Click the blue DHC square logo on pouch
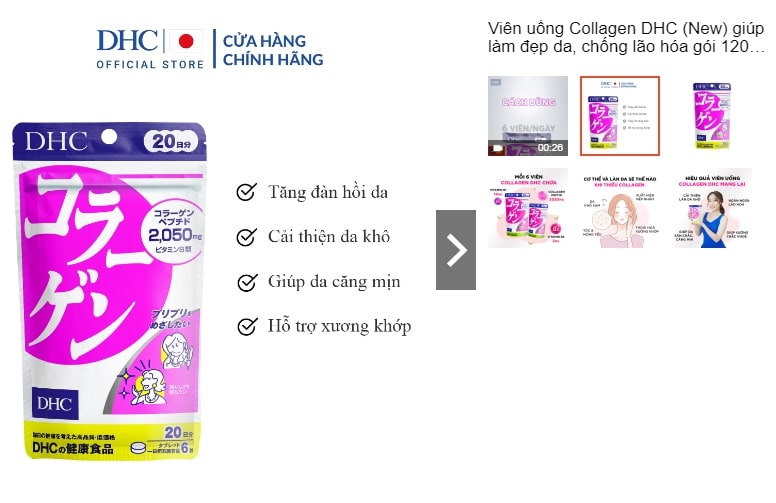Image resolution: width=776 pixels, height=503 pixels. (x=55, y=403)
